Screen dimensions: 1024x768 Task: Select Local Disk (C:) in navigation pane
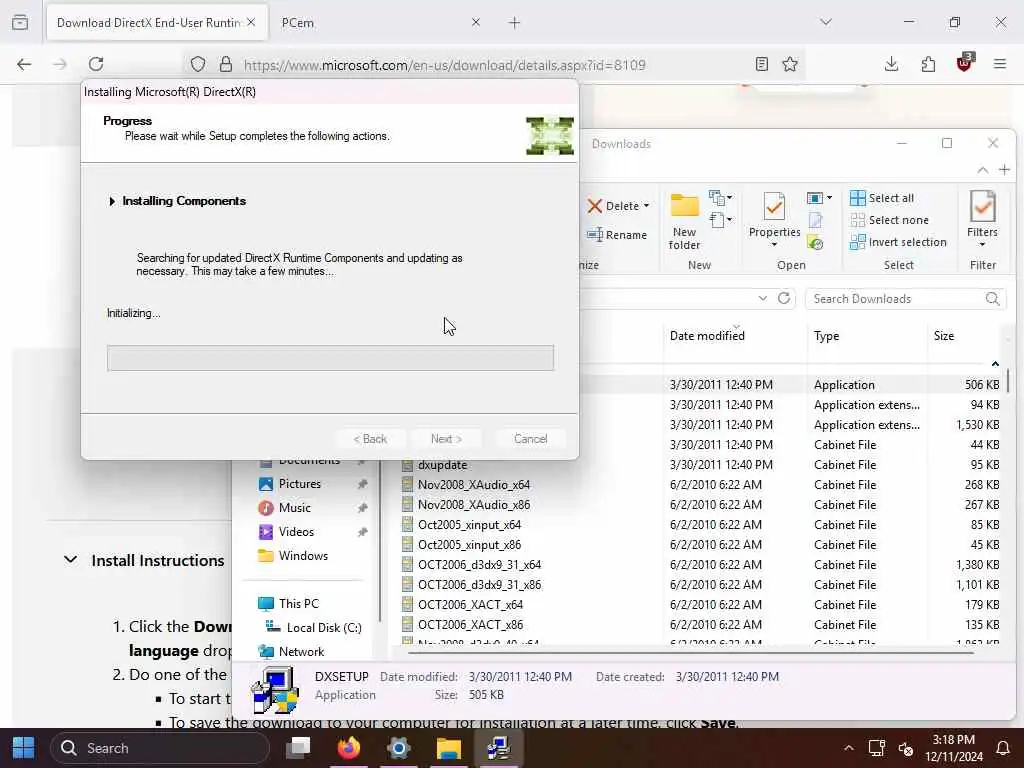click(x=324, y=628)
